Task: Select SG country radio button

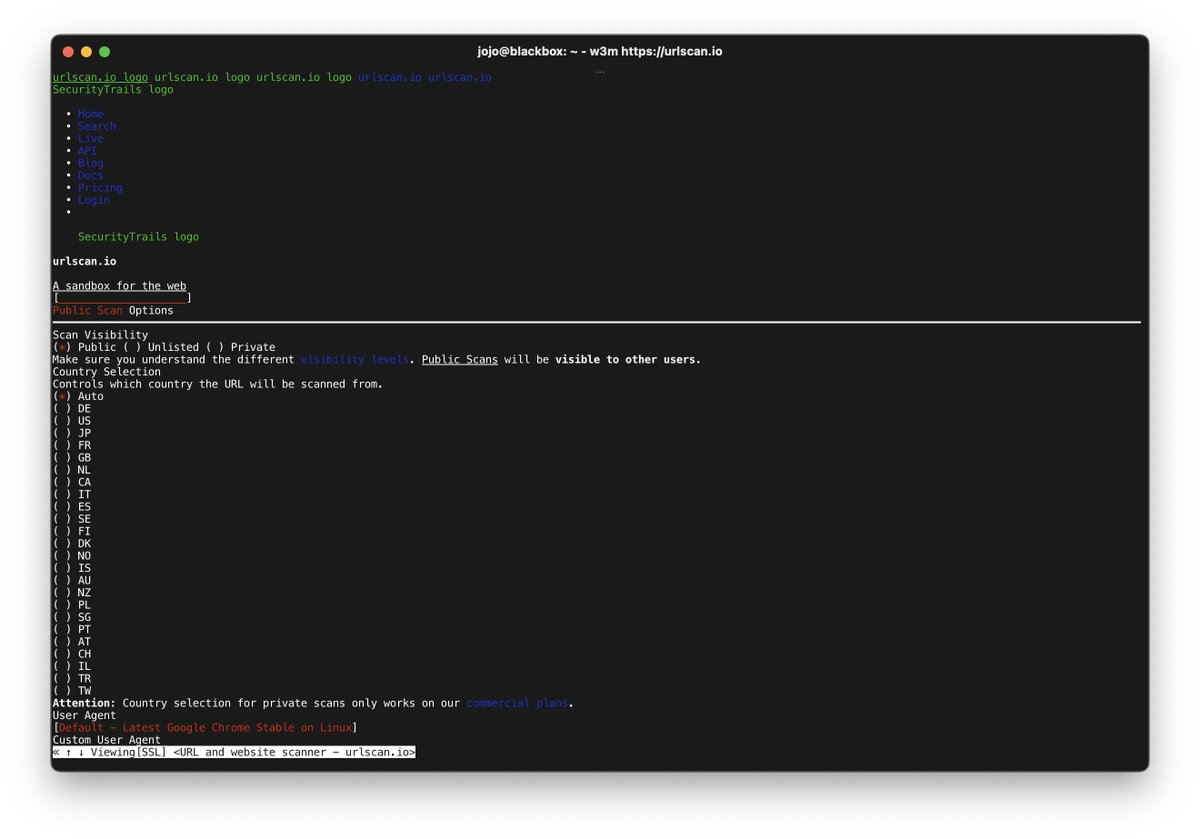Action: point(62,617)
